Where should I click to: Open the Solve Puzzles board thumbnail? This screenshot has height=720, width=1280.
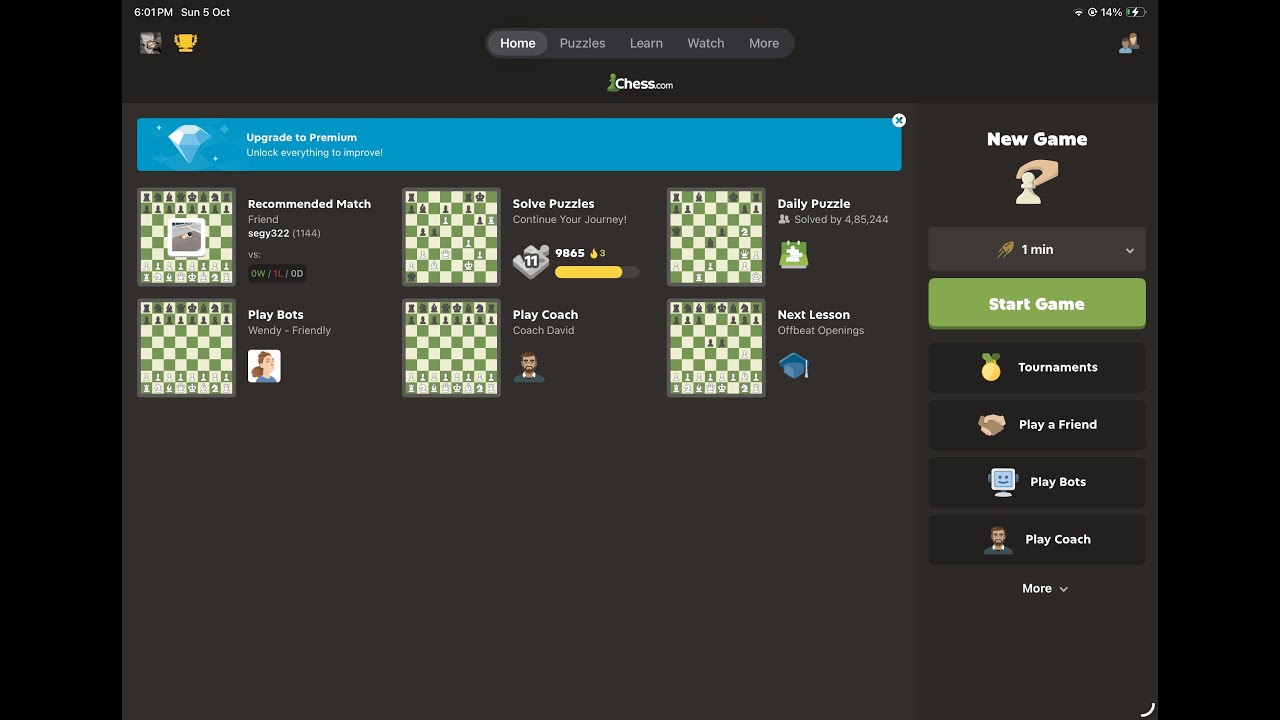[x=452, y=237]
